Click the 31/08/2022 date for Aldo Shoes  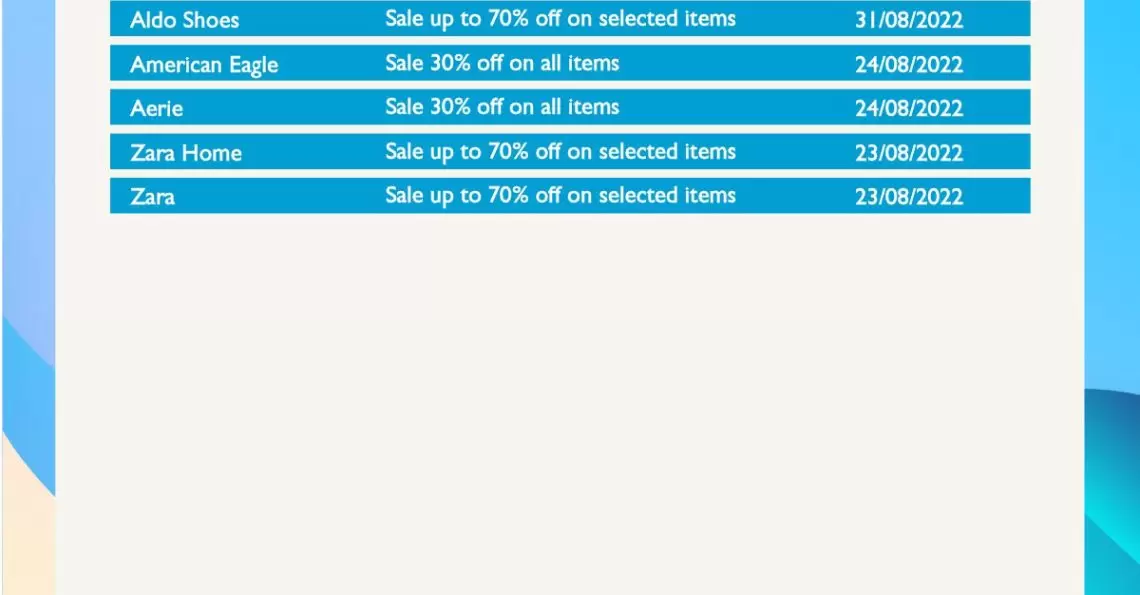coord(909,20)
